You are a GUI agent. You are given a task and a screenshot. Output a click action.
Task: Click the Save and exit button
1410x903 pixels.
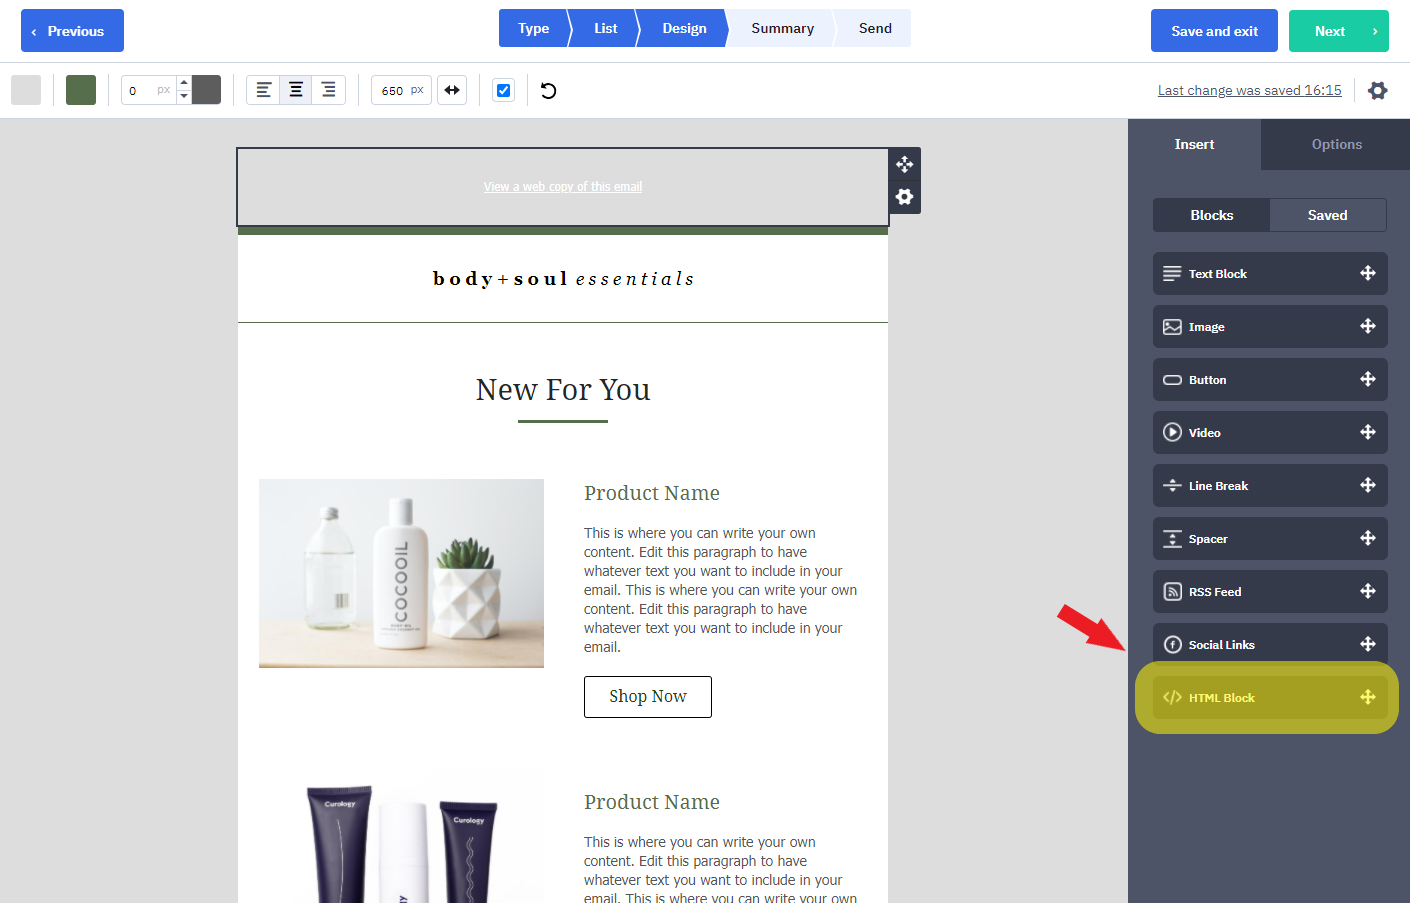tap(1214, 31)
